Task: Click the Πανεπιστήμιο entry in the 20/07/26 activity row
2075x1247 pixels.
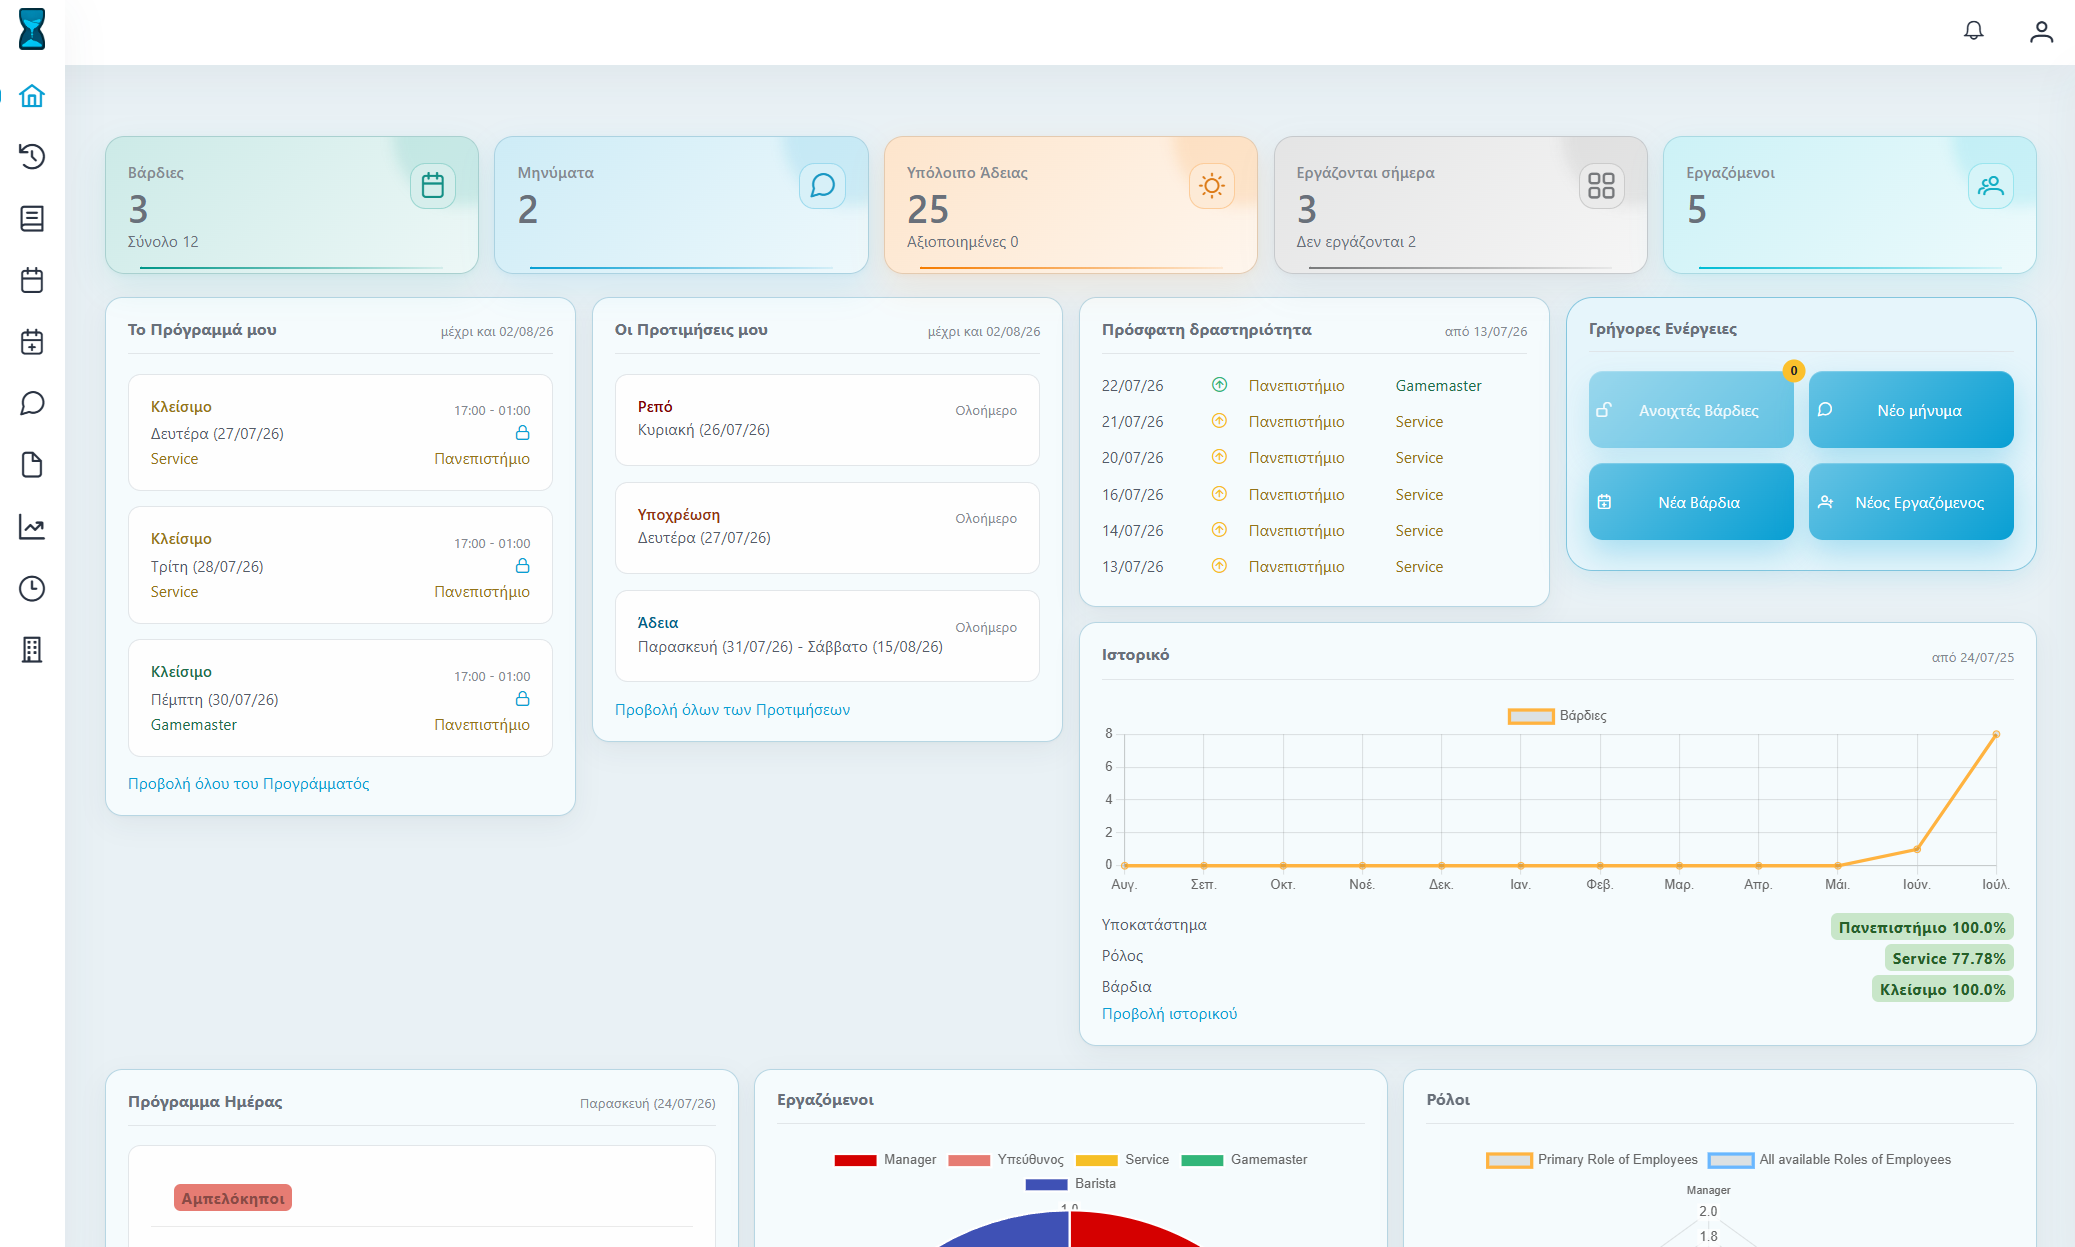Action: (1296, 458)
